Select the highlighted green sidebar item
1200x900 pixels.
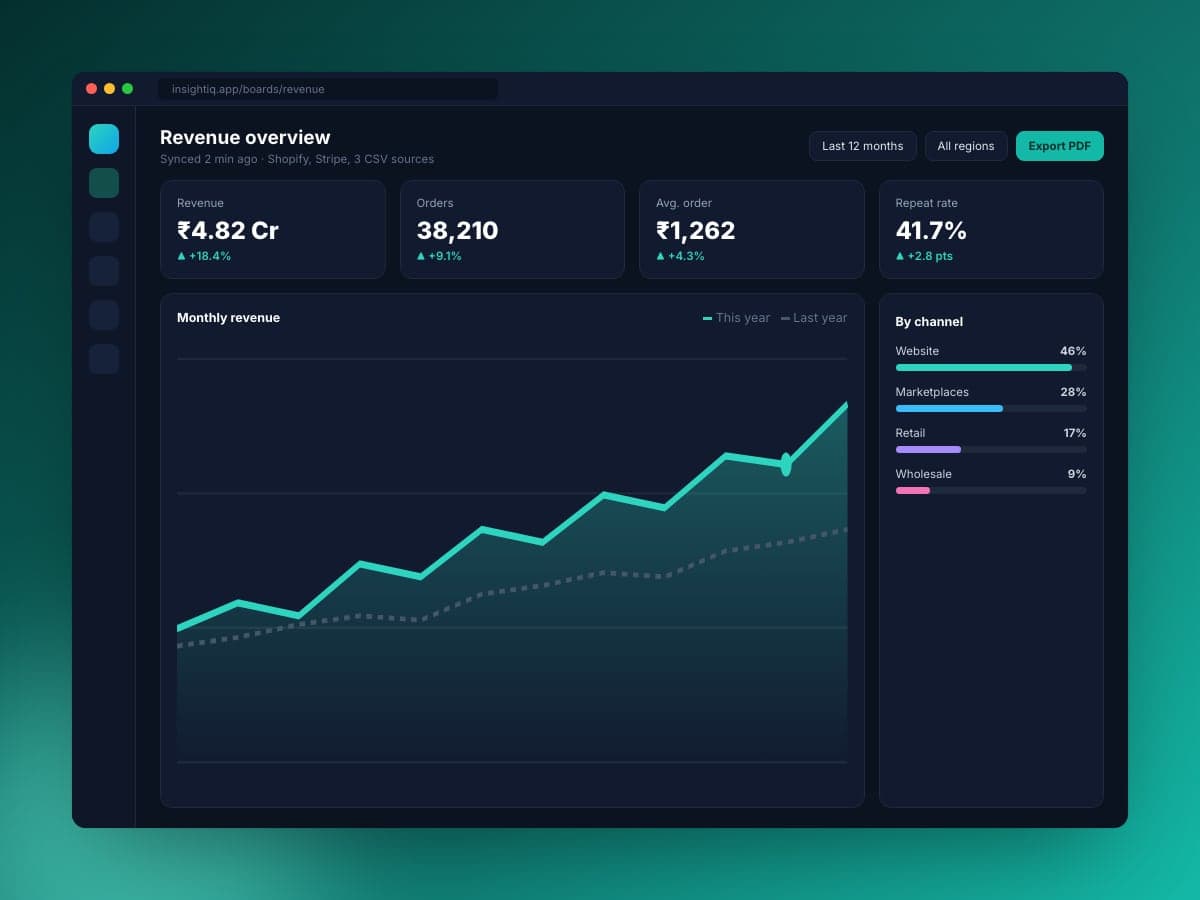[x=104, y=183]
